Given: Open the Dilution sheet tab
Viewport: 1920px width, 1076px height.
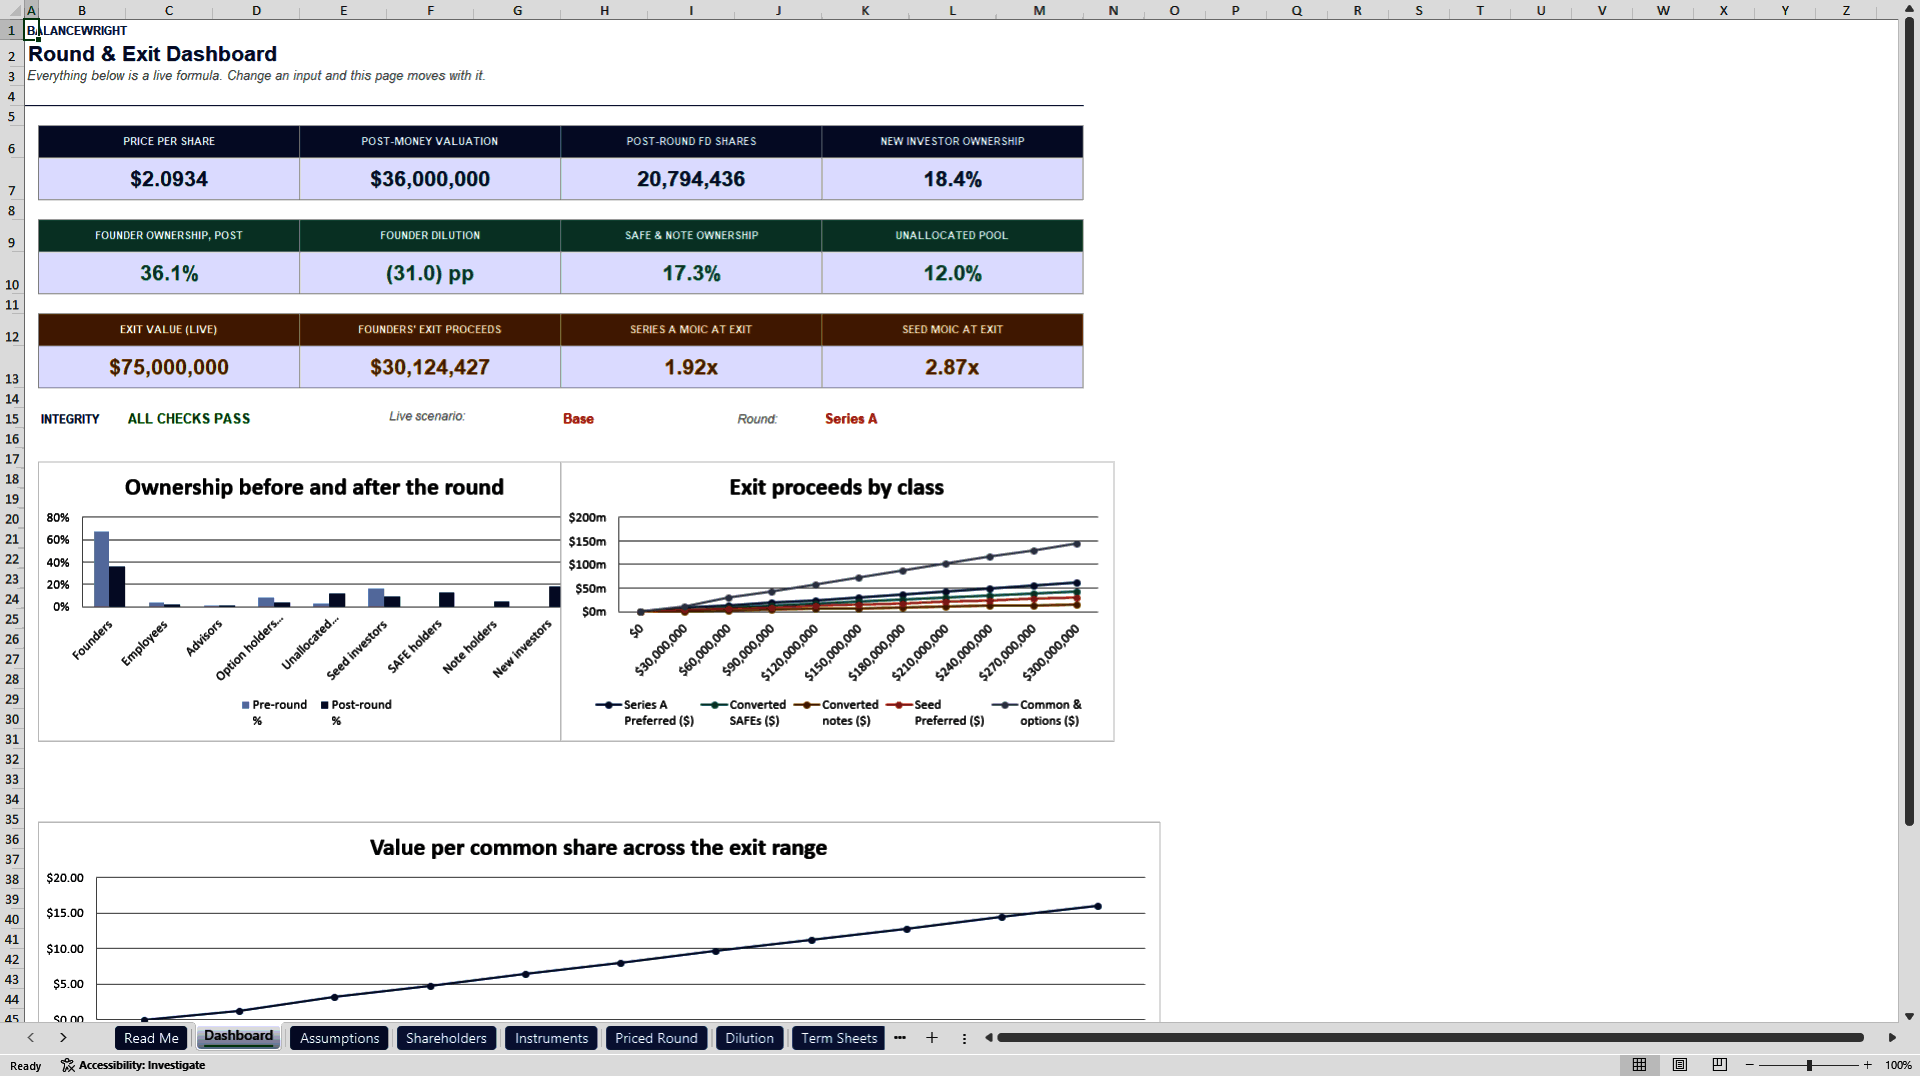Looking at the screenshot, I should (x=749, y=1038).
